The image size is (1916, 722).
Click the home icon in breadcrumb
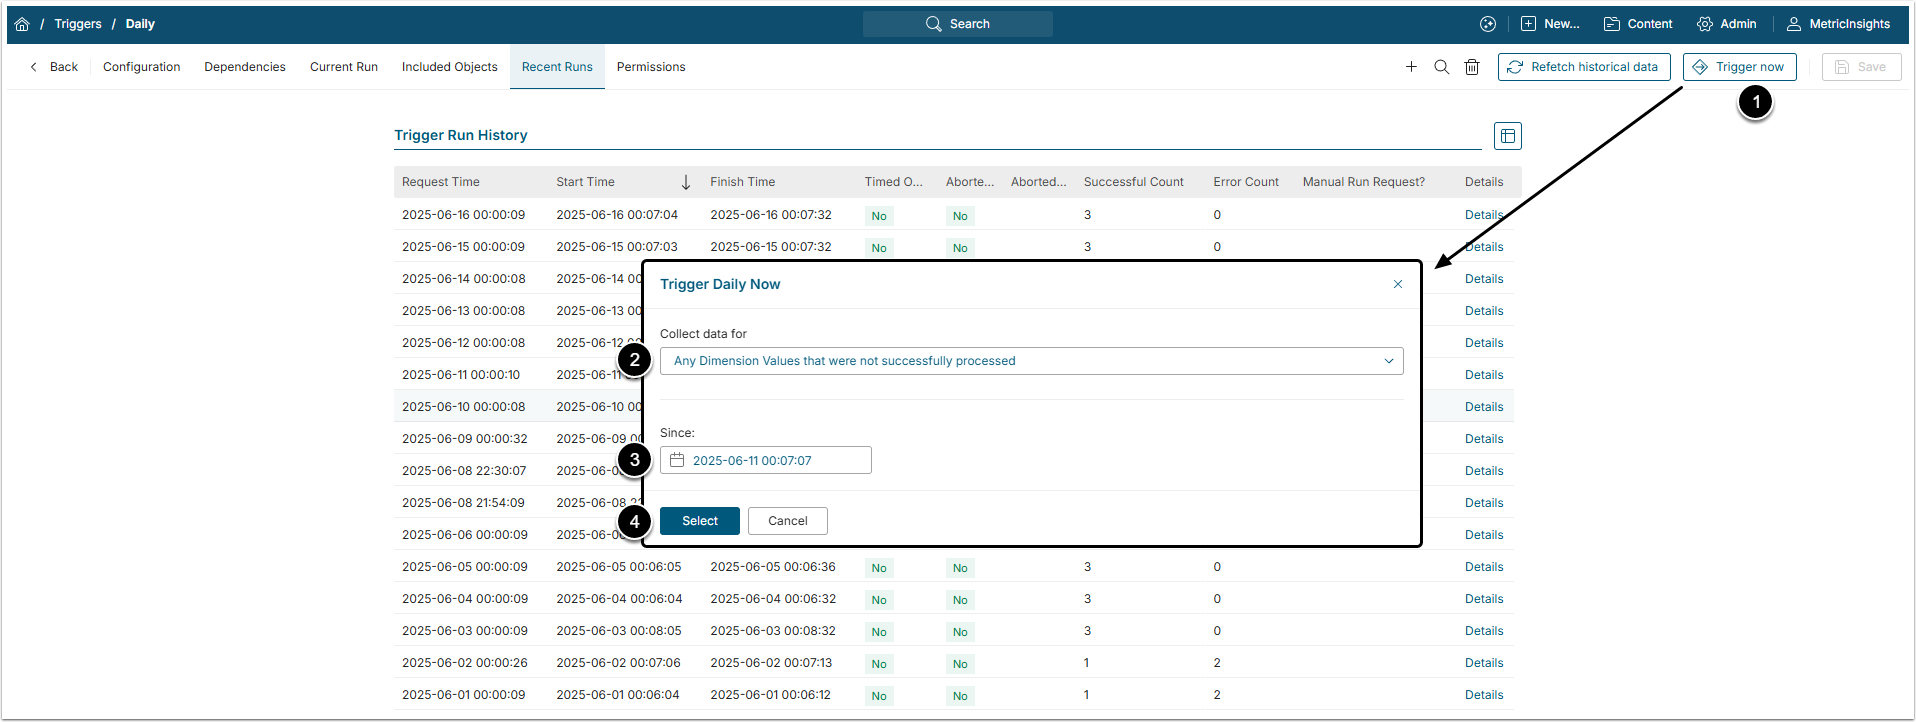click(x=22, y=24)
